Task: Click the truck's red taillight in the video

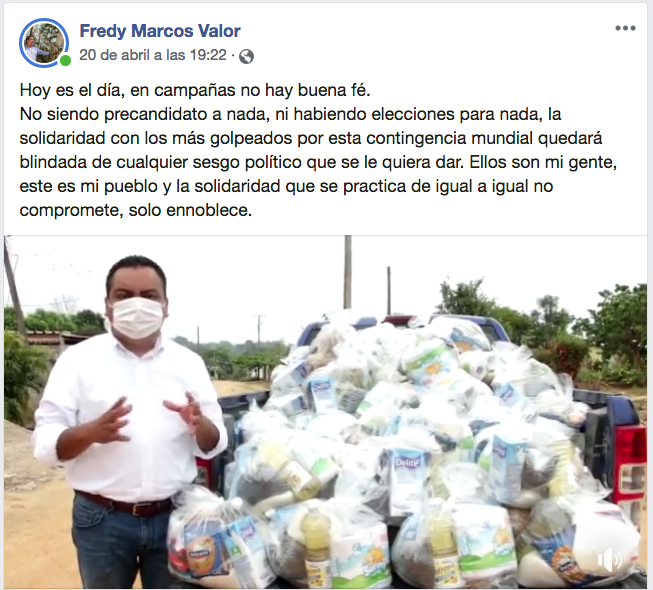Action: 628,462
